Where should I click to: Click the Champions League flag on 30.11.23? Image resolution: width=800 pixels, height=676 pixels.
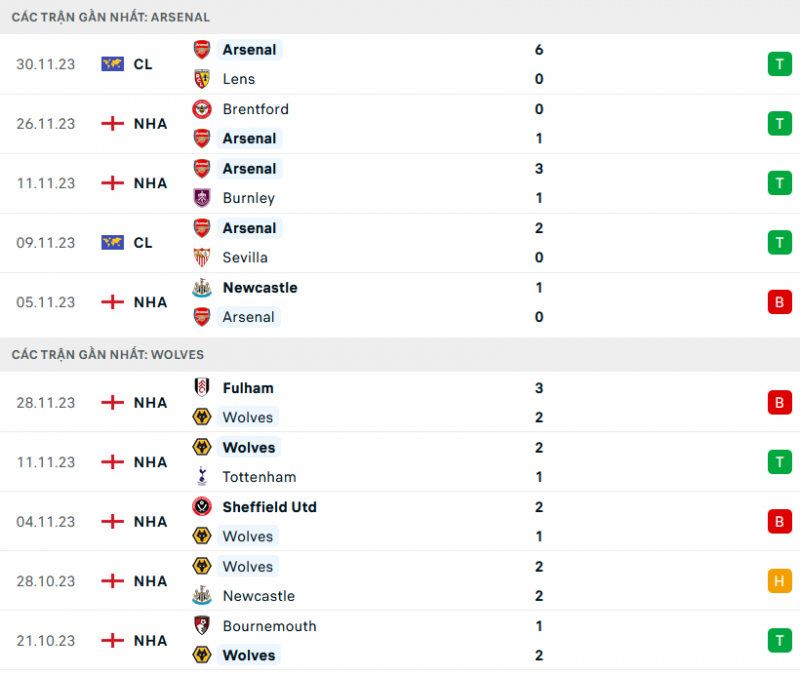click(112, 64)
